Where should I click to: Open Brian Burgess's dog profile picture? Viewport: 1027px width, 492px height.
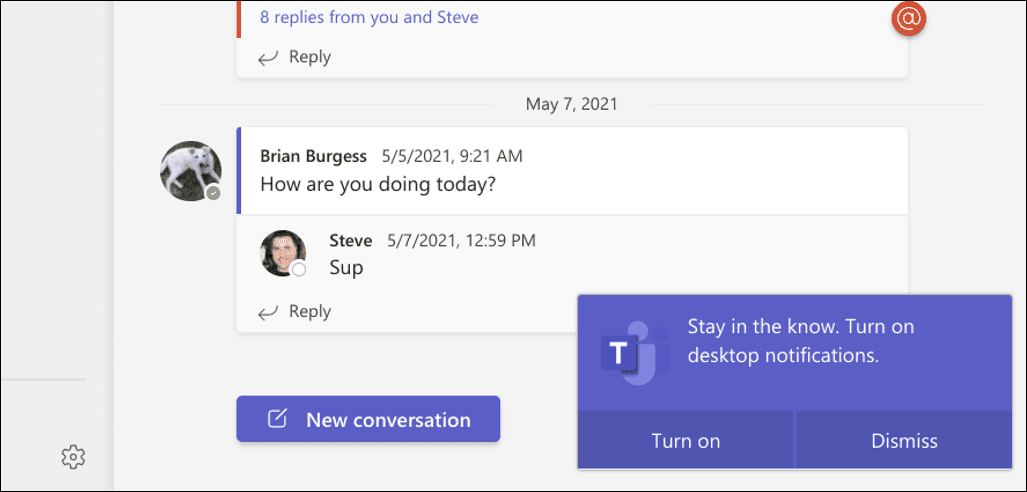click(190, 170)
